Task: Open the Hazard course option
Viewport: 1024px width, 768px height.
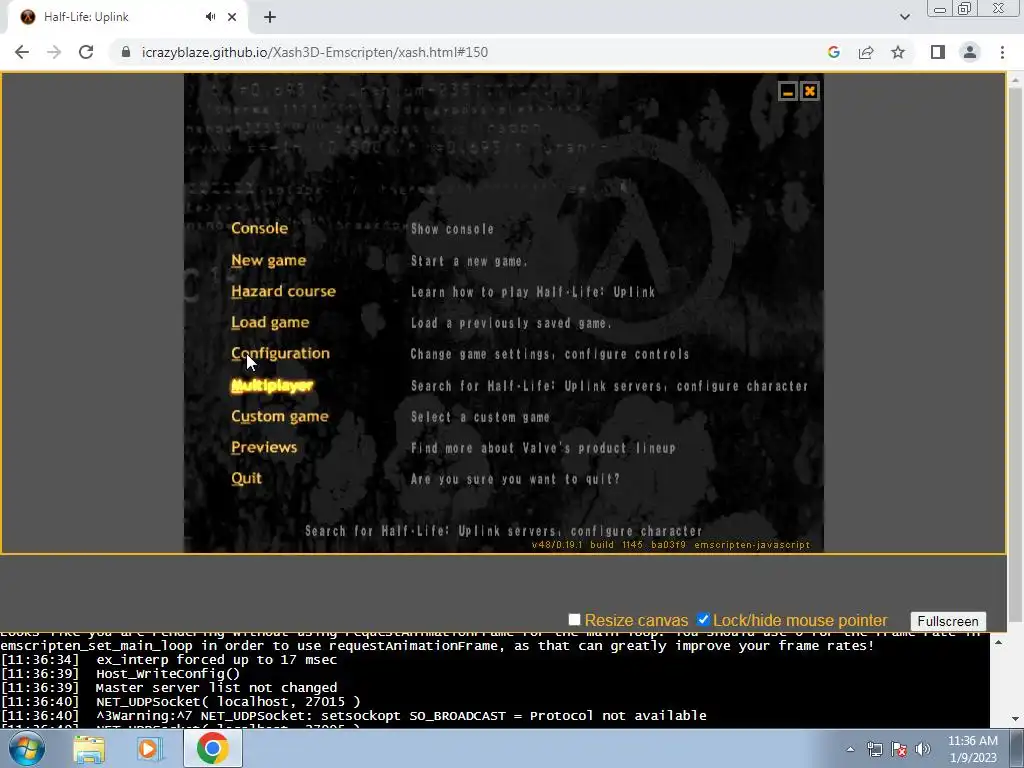Action: (283, 291)
